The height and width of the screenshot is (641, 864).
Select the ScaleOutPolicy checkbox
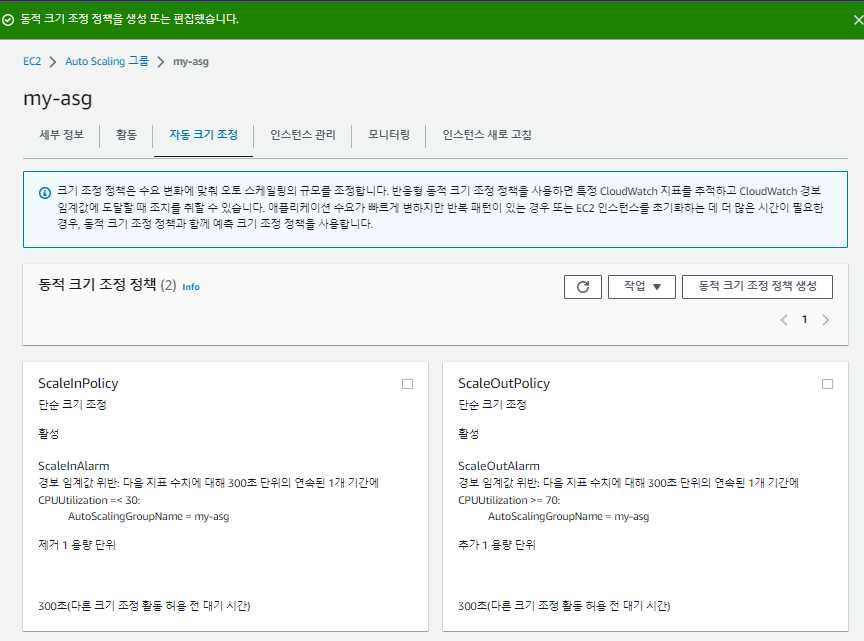827,384
